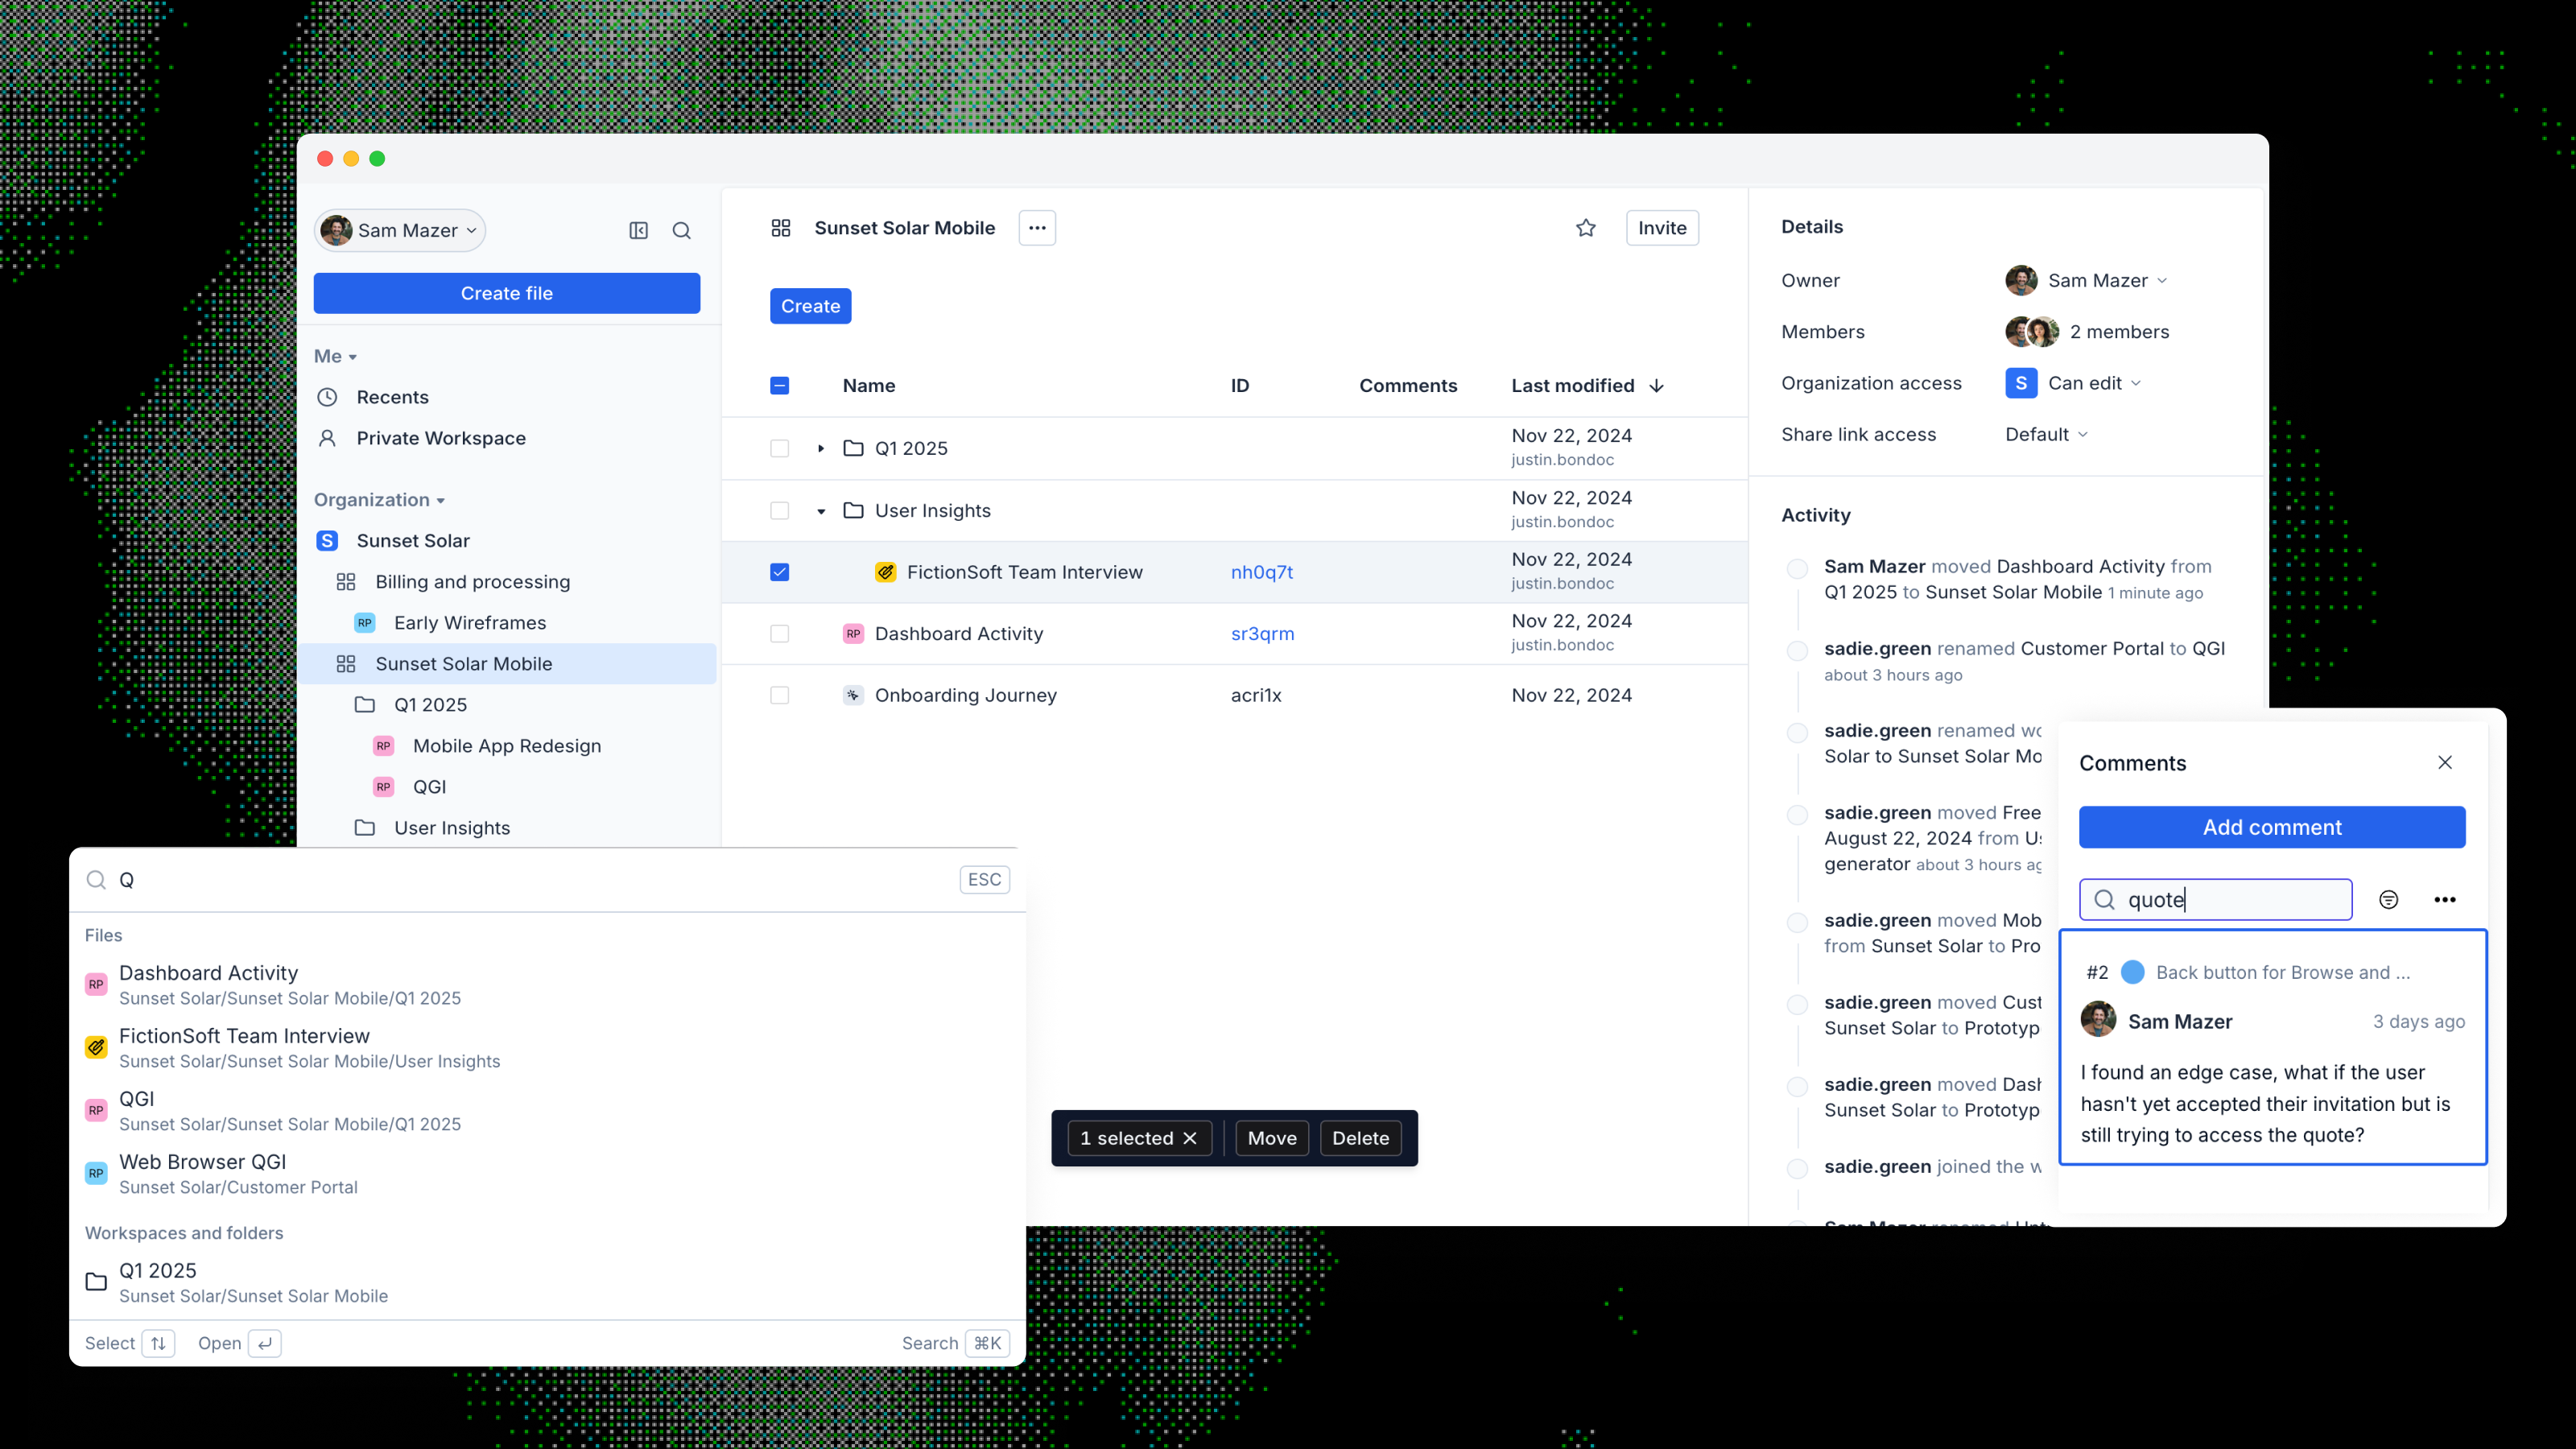Click the FictionSoft Team Interview yellow file icon
Image resolution: width=2576 pixels, height=1449 pixels.
tap(885, 572)
